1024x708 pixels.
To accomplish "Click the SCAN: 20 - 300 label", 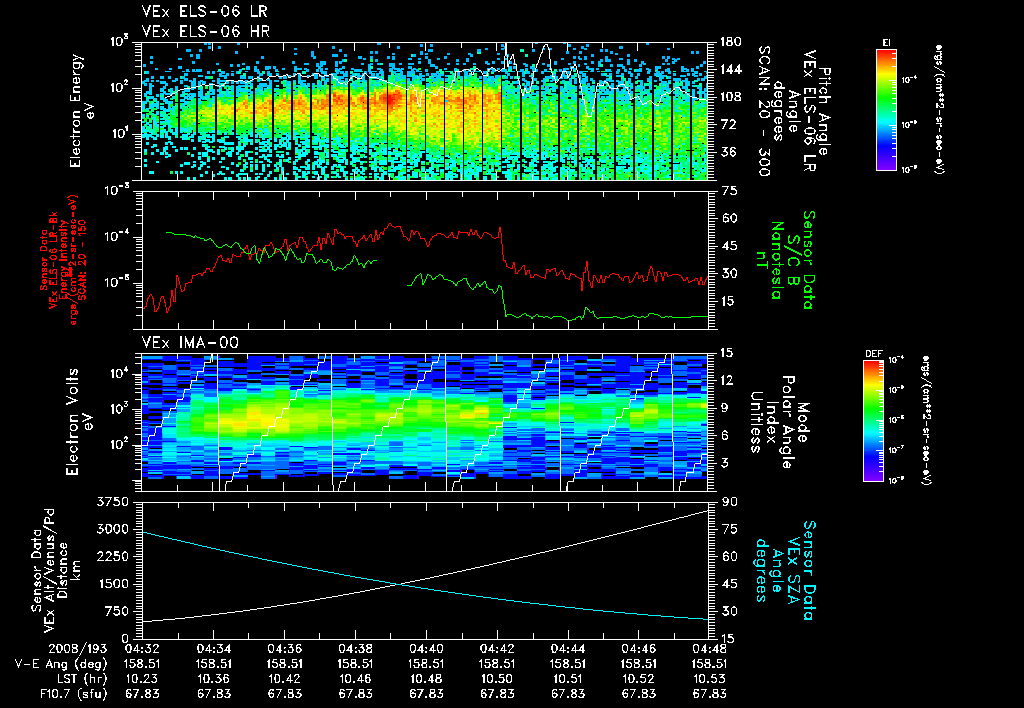I will (x=763, y=111).
